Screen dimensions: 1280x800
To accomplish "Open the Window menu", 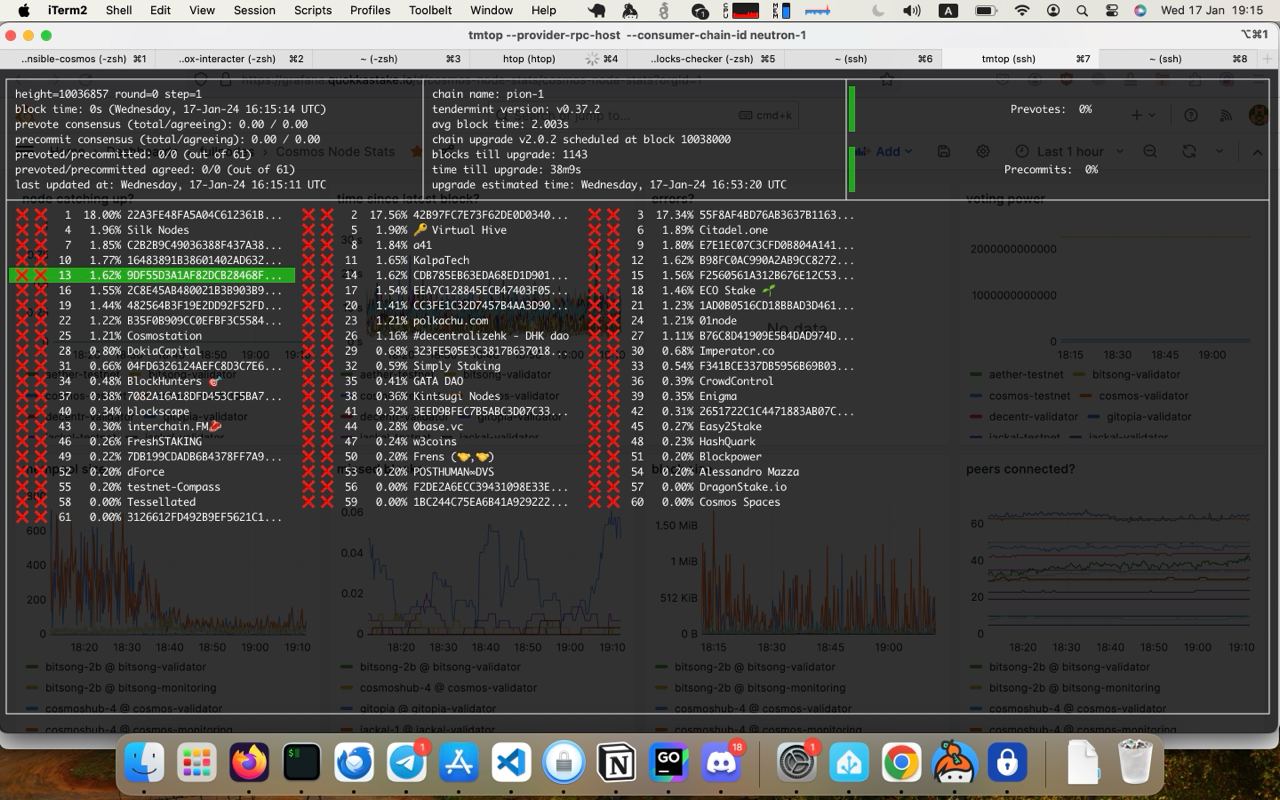I will point(491,10).
